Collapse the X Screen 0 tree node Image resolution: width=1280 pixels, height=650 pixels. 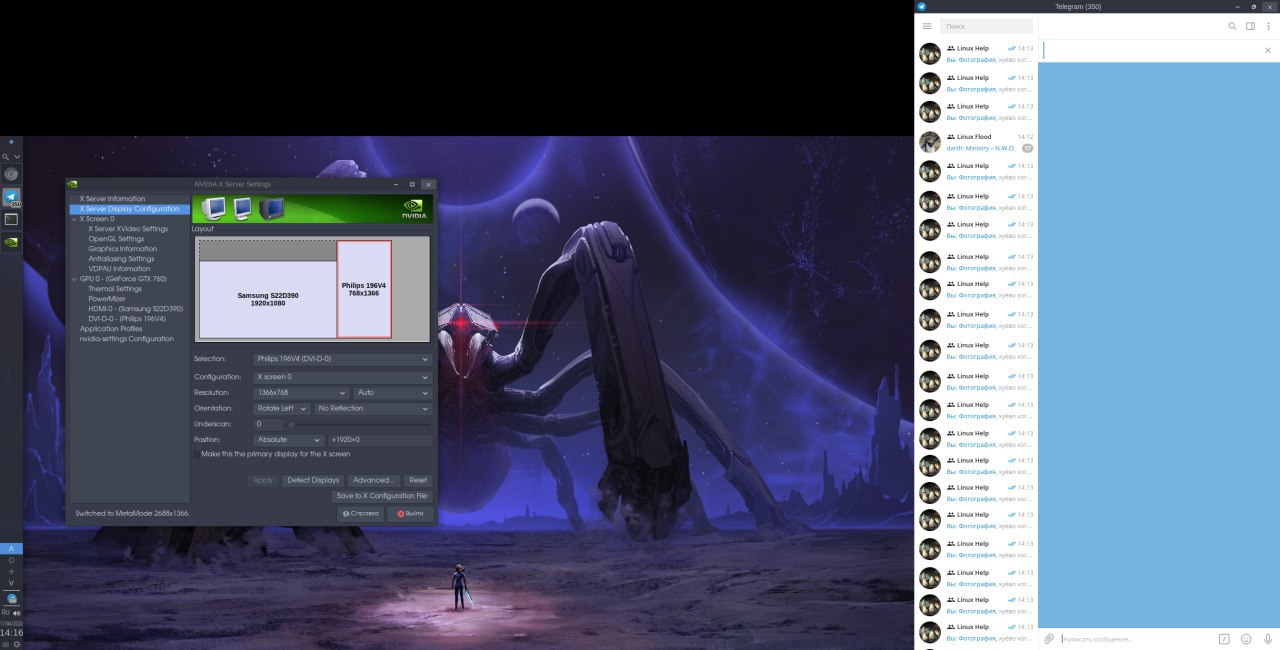(74, 219)
